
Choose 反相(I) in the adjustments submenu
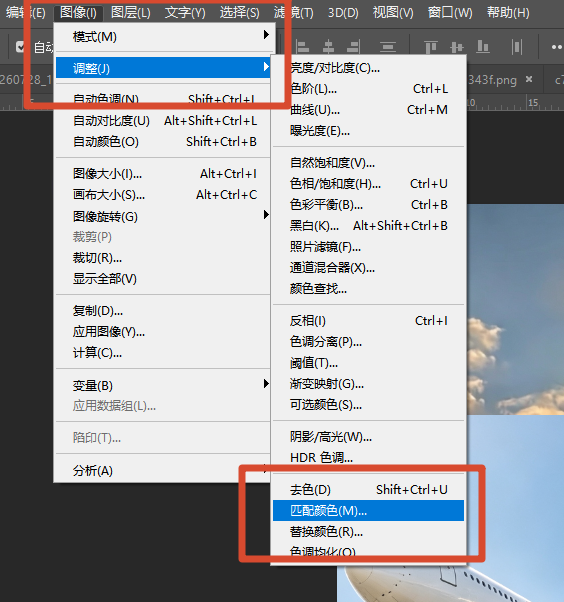368,321
